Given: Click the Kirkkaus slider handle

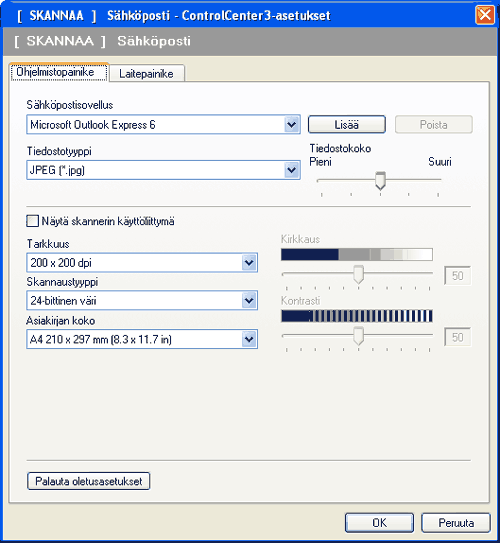Looking at the screenshot, I should coord(358,274).
